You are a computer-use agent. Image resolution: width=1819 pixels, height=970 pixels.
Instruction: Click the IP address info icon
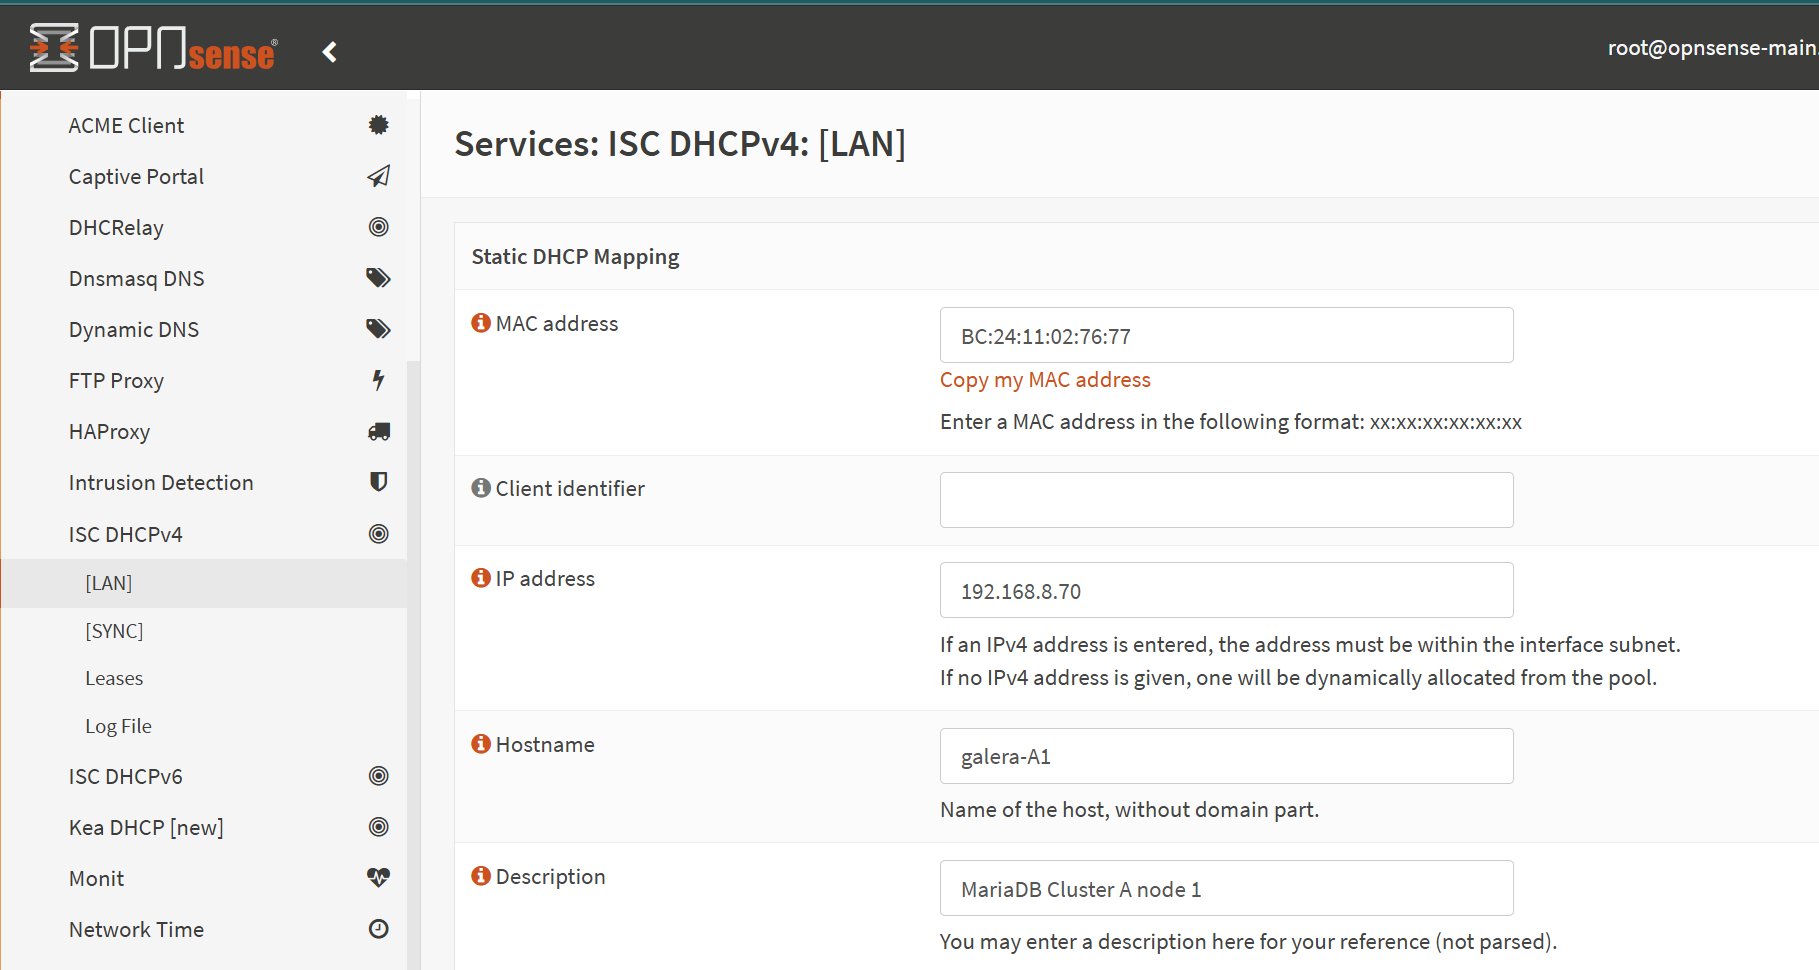pos(481,578)
